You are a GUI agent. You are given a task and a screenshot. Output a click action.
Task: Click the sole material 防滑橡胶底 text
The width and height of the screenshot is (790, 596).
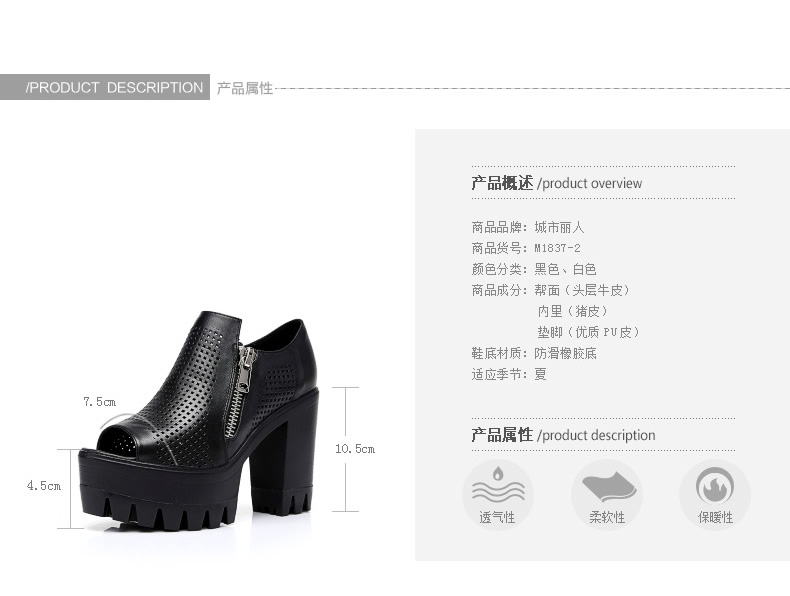(565, 353)
